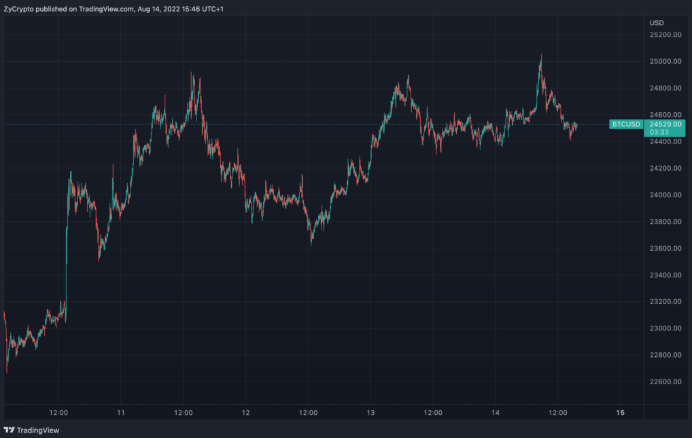Click the 23000.00 price axis label
Viewport: 692px width, 438px height.
click(666, 328)
